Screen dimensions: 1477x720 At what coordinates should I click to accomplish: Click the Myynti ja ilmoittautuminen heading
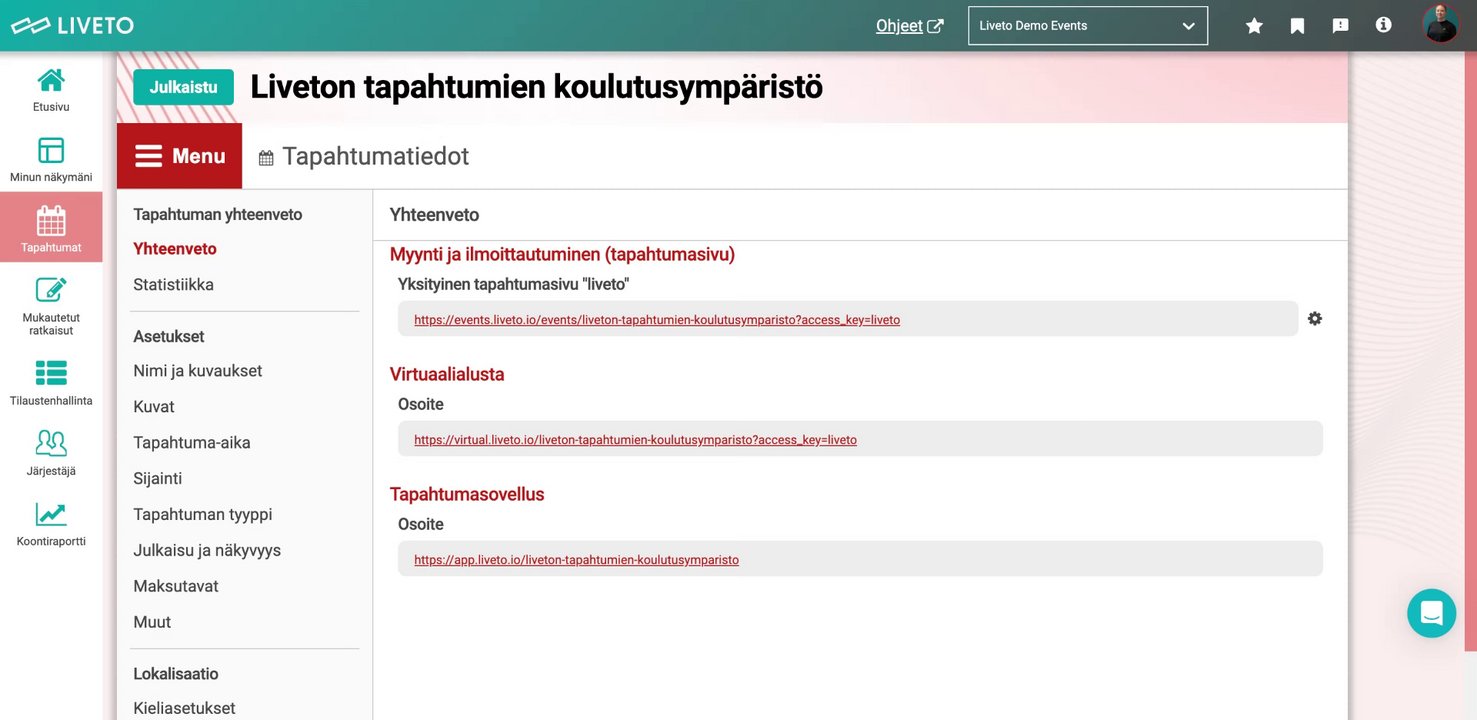pyautogui.click(x=562, y=254)
